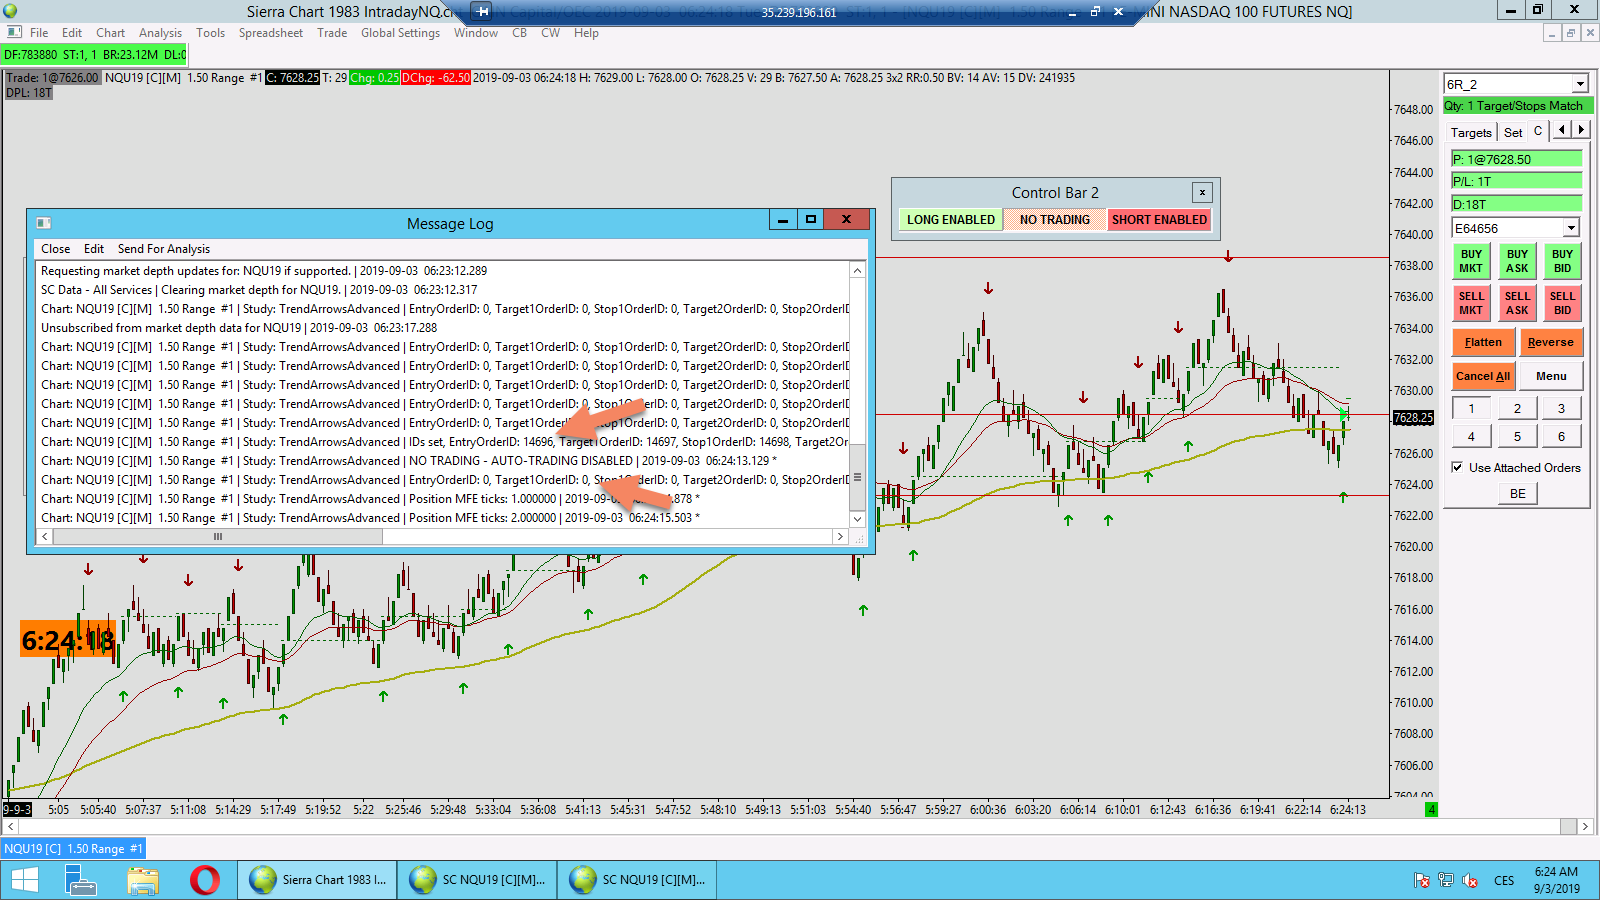Select quantity preset 4

1471,436
